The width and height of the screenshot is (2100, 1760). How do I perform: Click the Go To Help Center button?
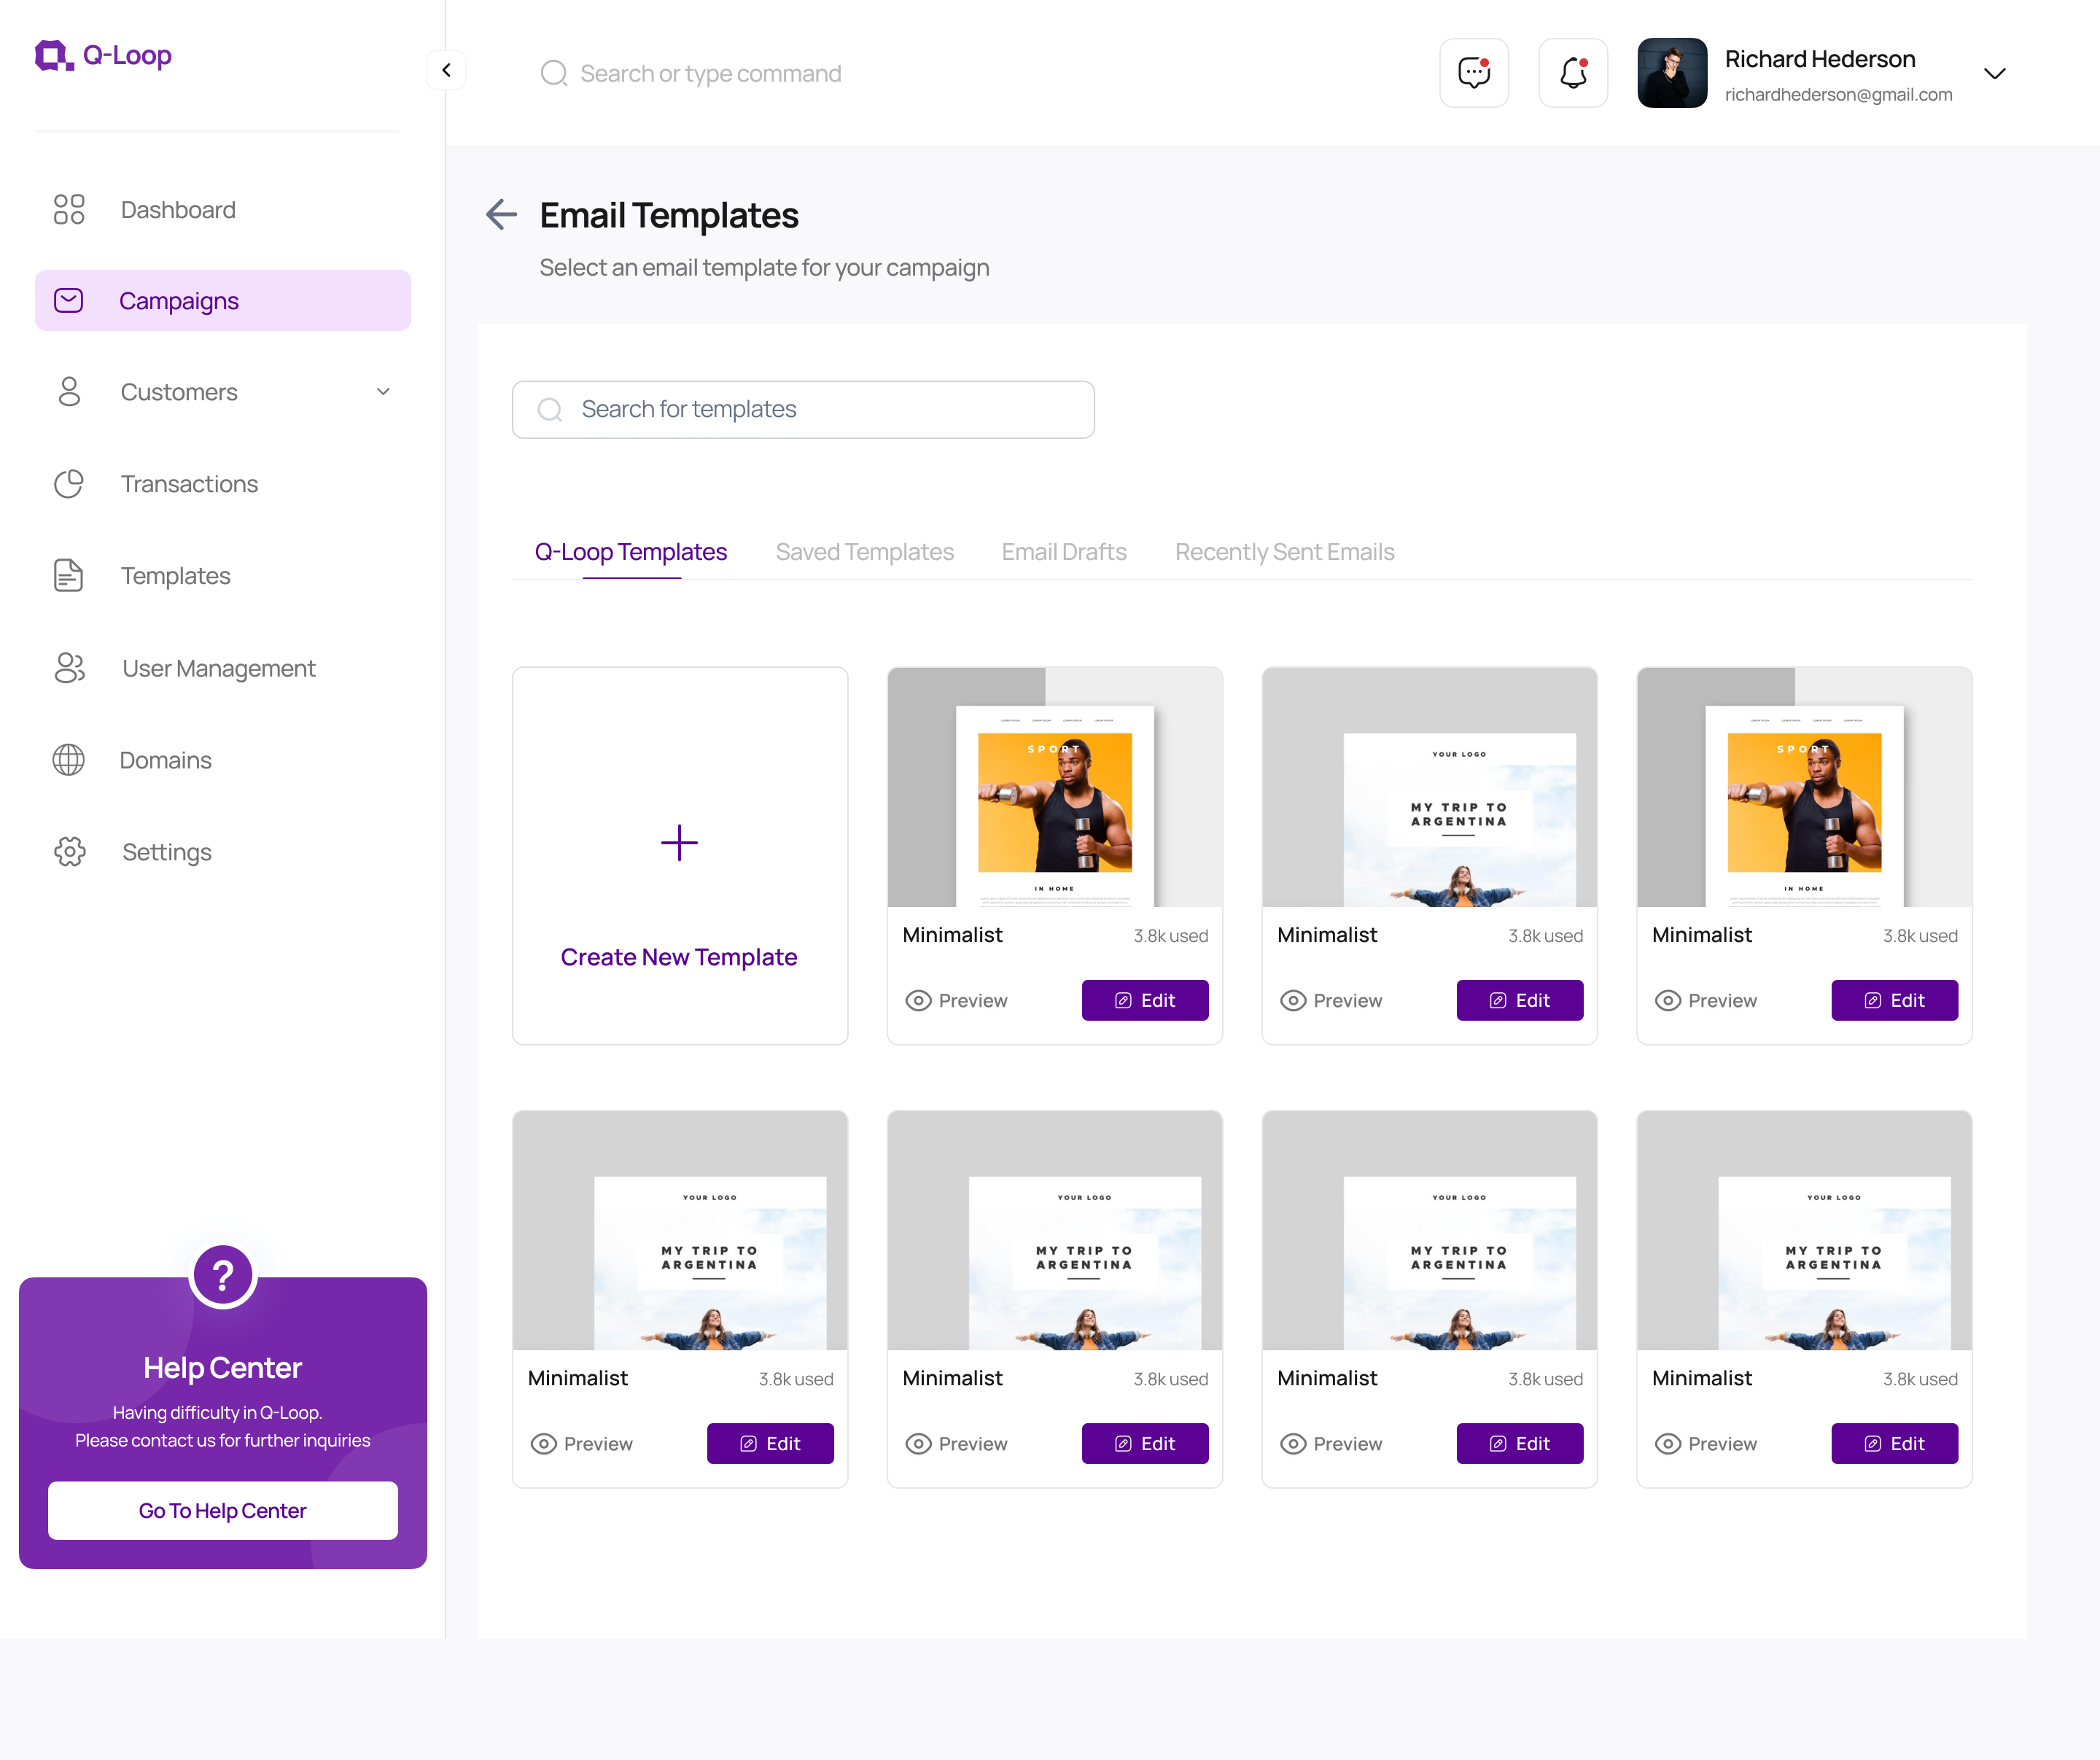click(223, 1510)
